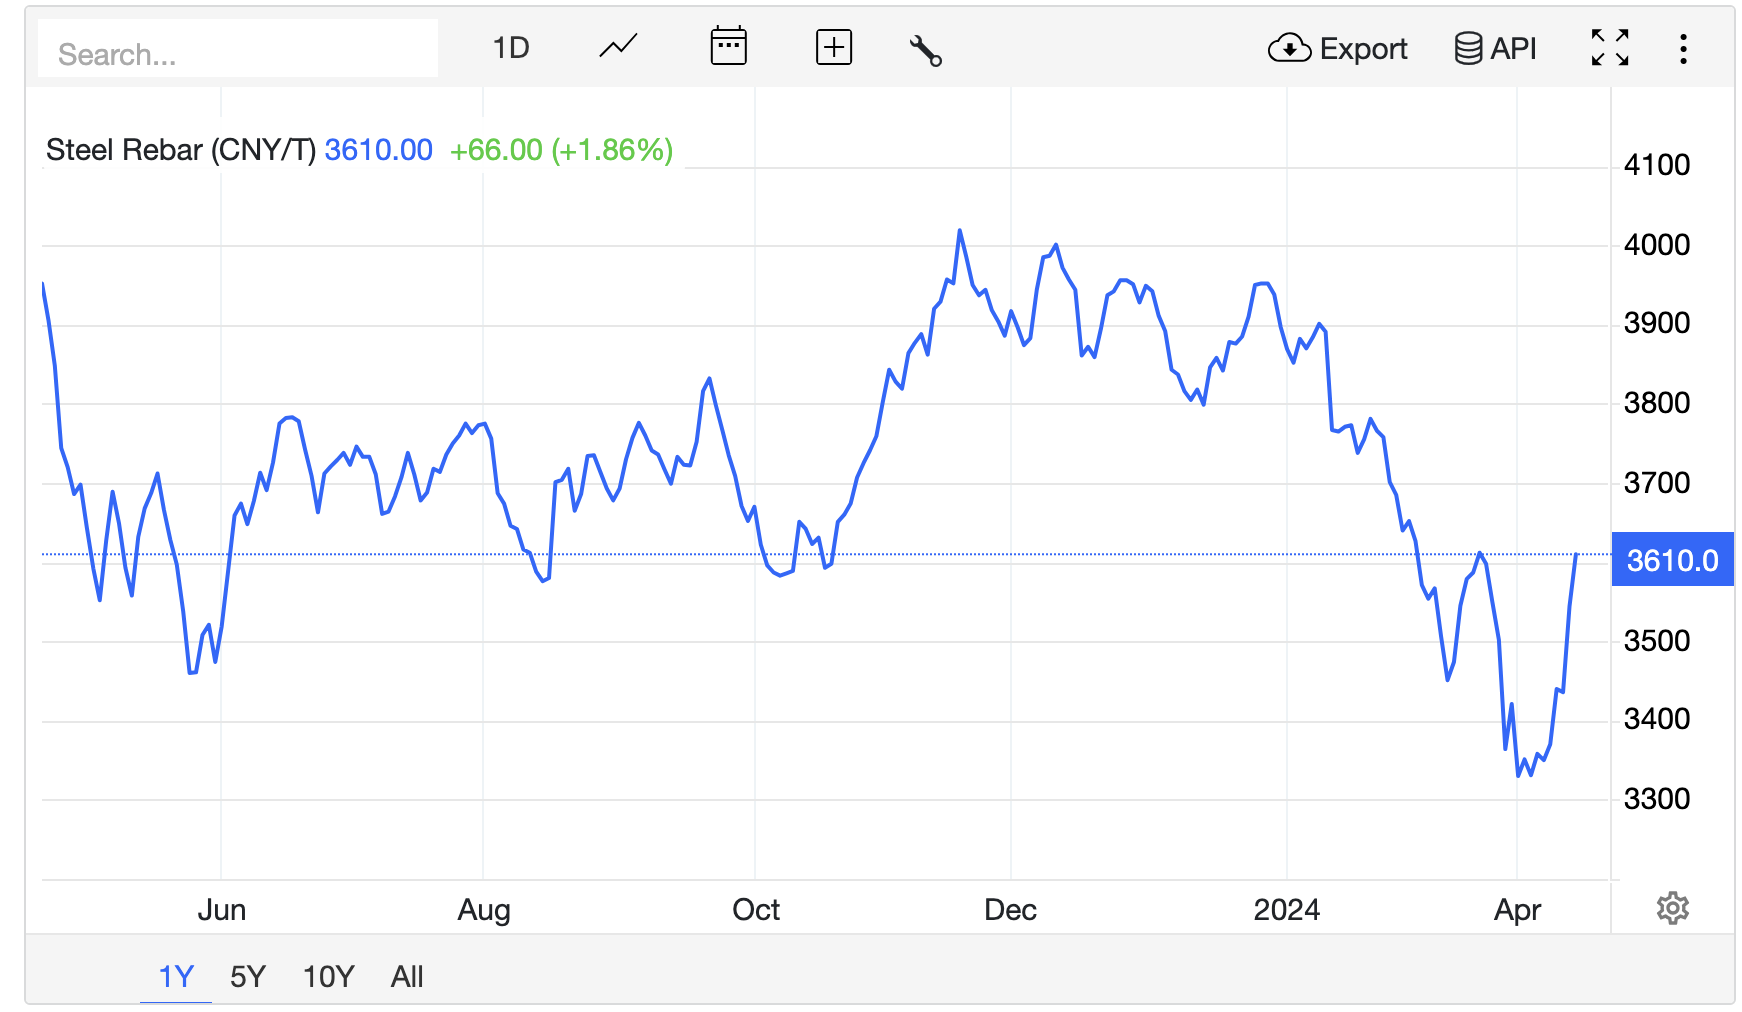Viewport: 1742px width, 1012px height.
Task: Click the cloud Export button
Action: pyautogui.click(x=1337, y=48)
